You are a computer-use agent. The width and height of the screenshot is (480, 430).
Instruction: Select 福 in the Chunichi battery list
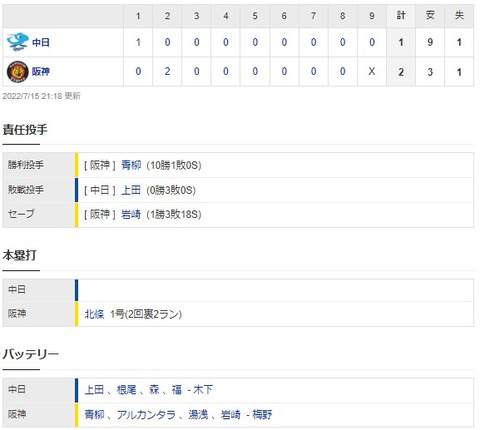[177, 389]
